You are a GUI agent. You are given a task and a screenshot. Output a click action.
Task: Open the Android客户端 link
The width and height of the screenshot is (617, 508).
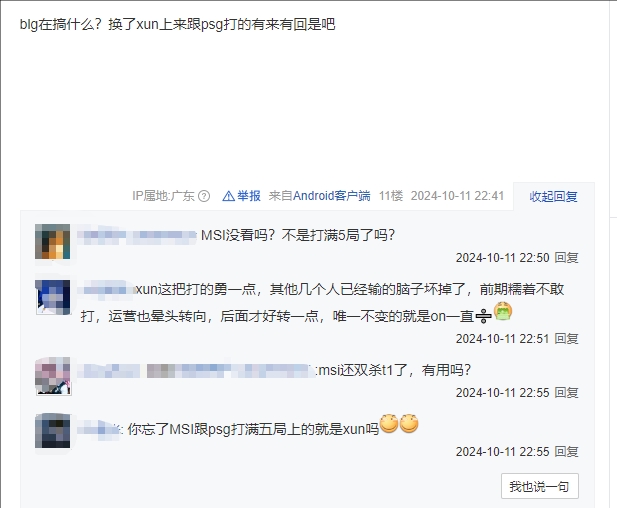[x=332, y=196]
